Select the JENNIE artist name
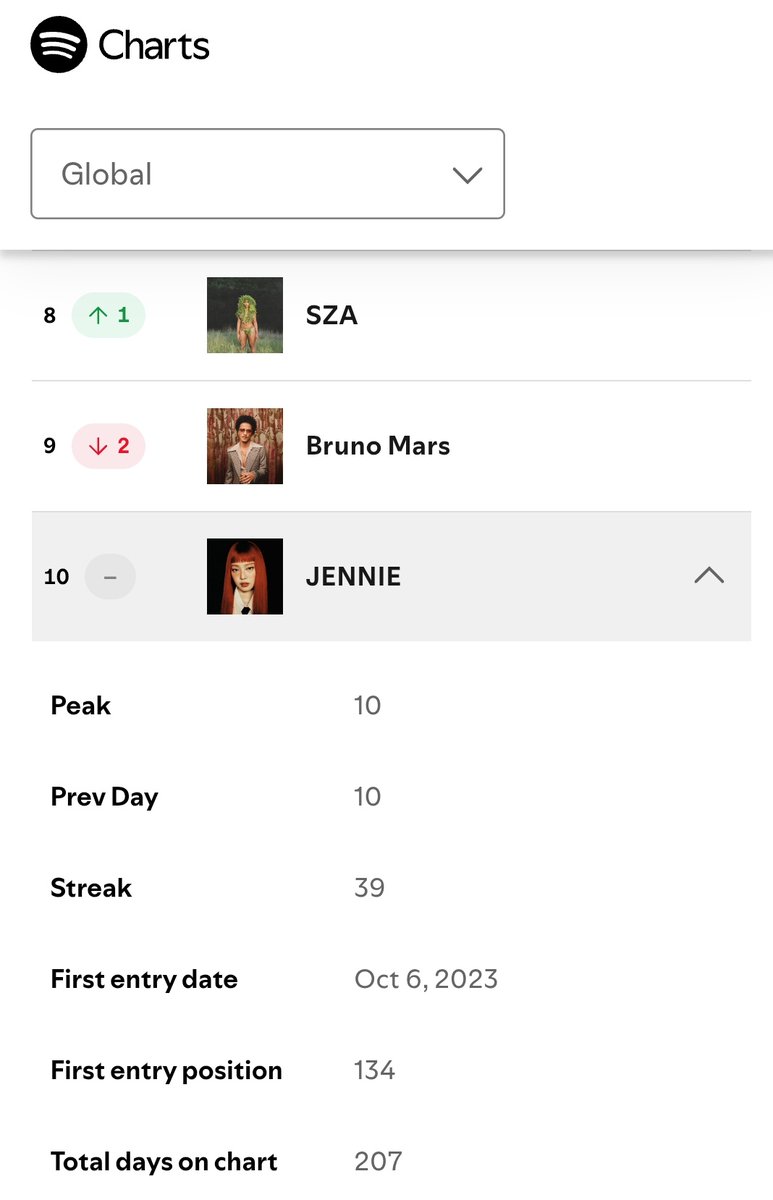Screen dimensions: 773x1200 click(354, 577)
